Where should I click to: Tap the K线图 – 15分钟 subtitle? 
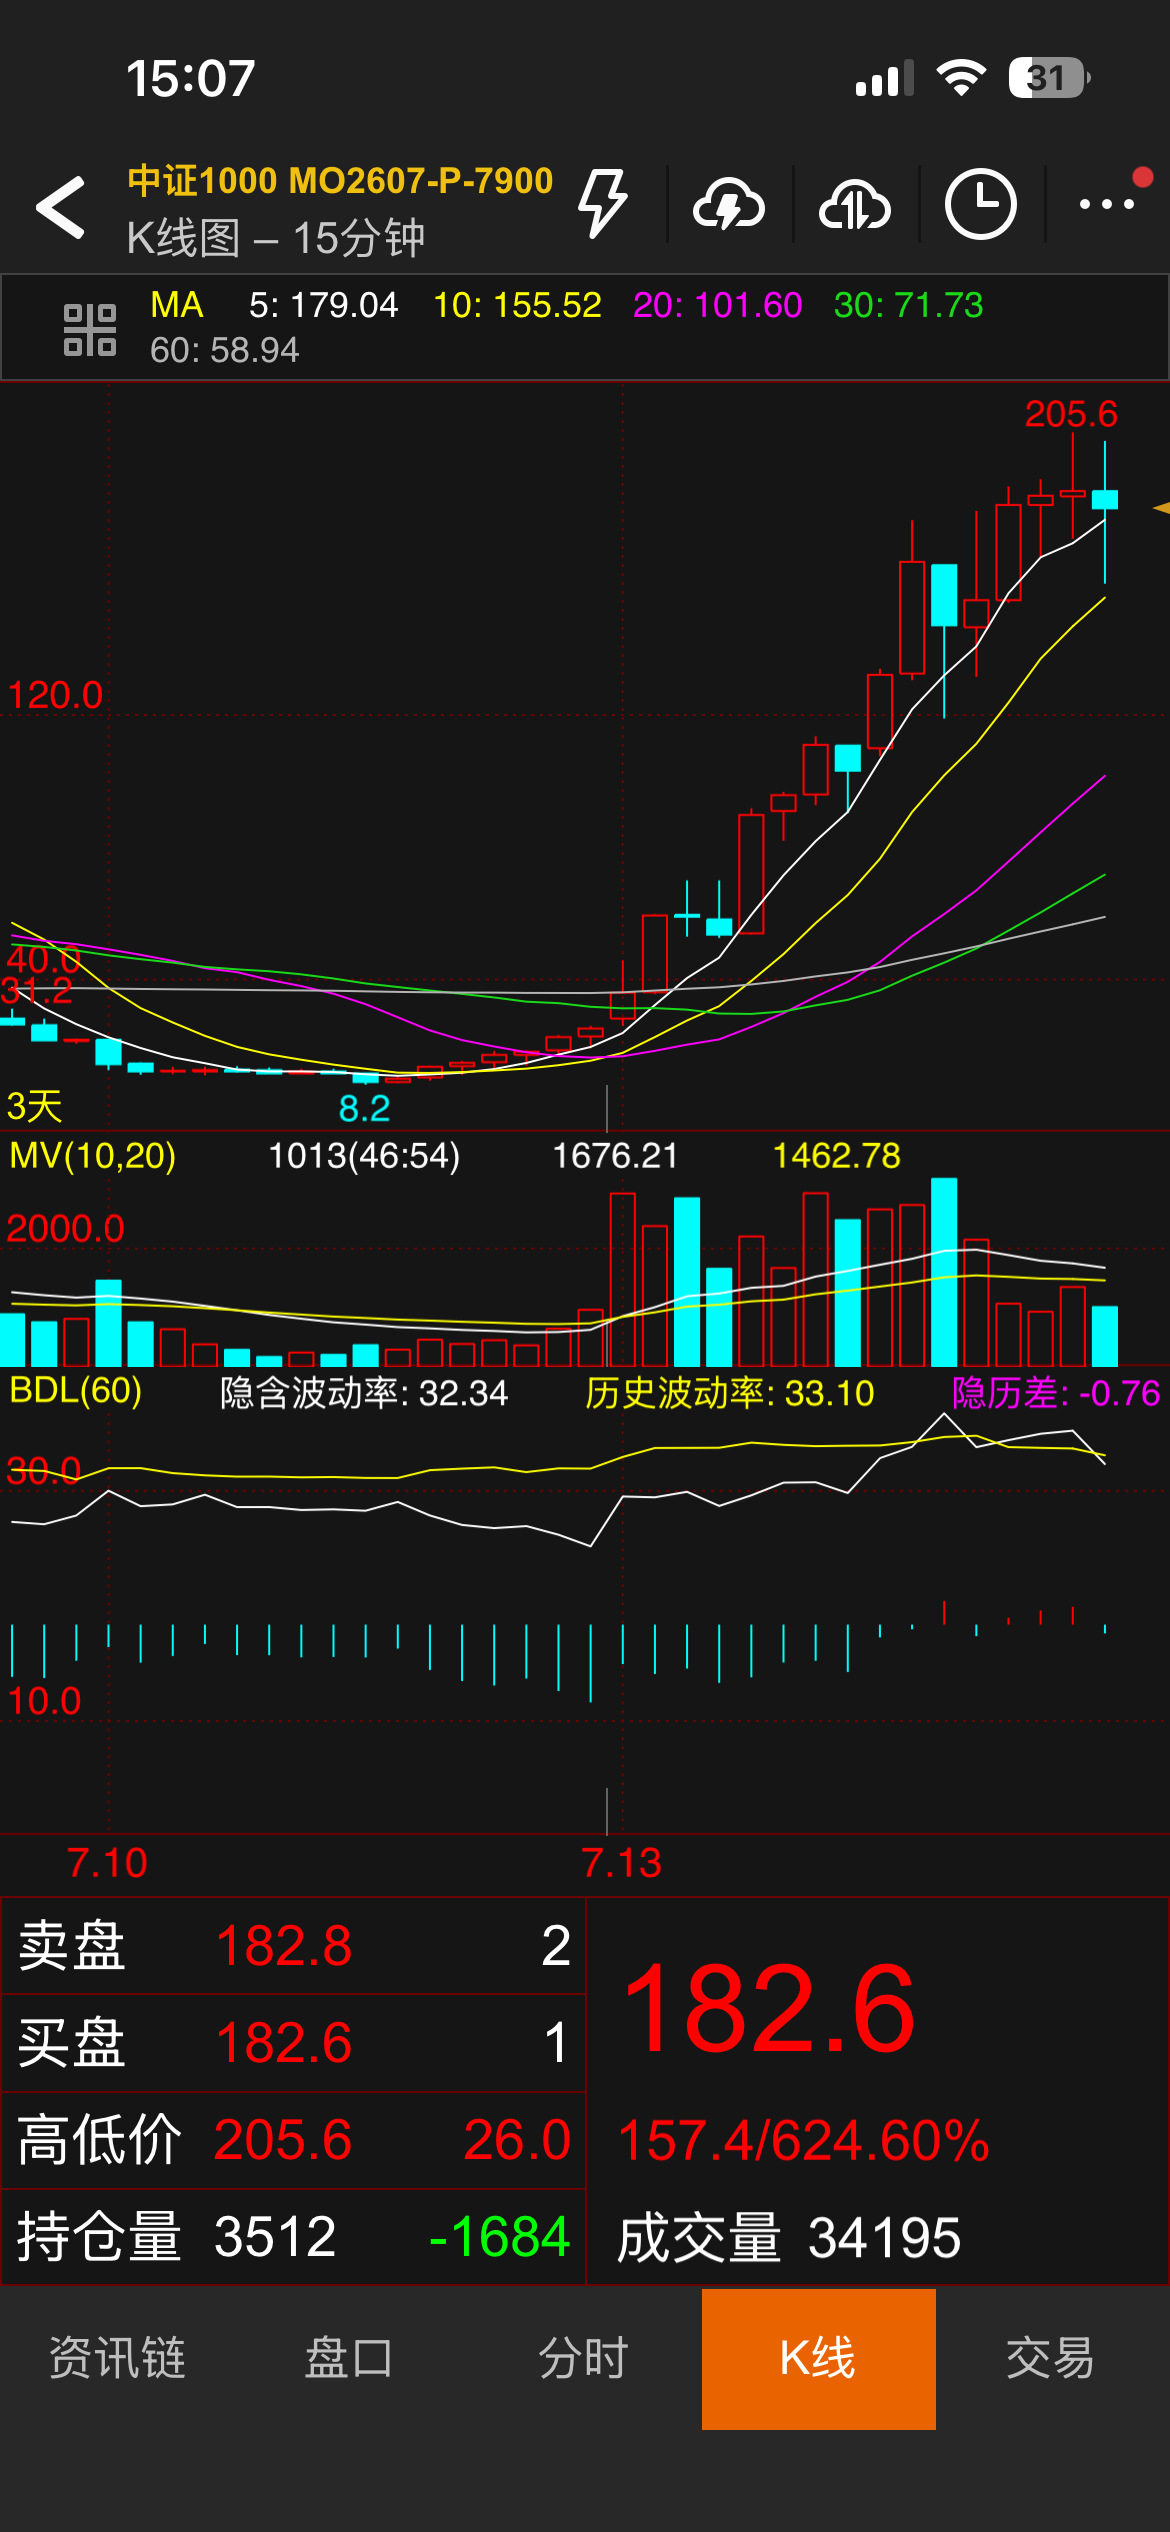point(276,239)
